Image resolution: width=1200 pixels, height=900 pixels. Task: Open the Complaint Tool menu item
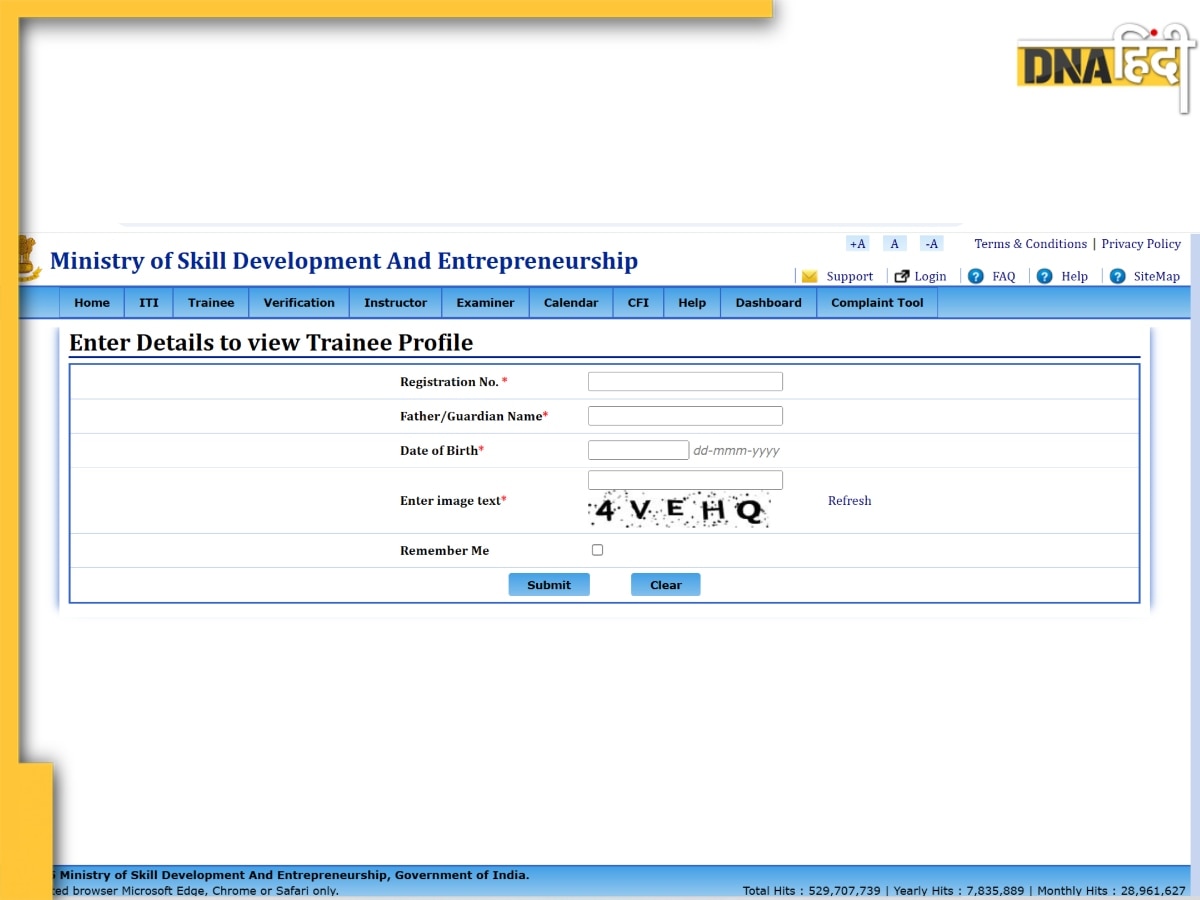(877, 303)
